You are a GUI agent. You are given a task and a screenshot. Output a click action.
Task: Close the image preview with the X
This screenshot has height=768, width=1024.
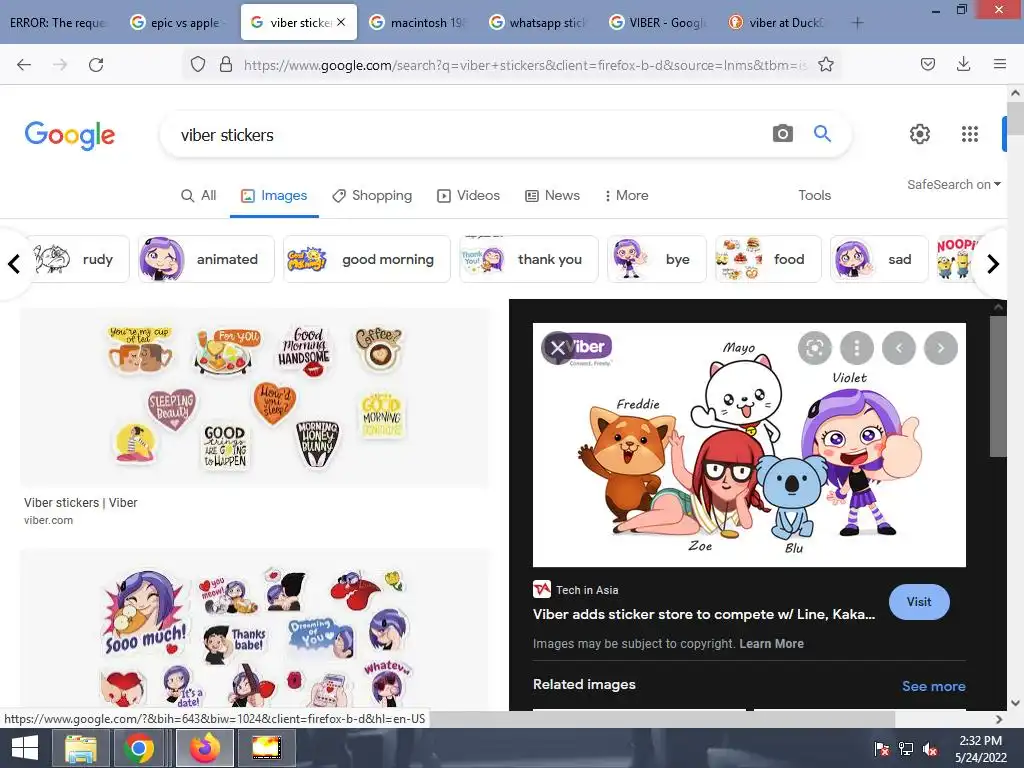[557, 348]
